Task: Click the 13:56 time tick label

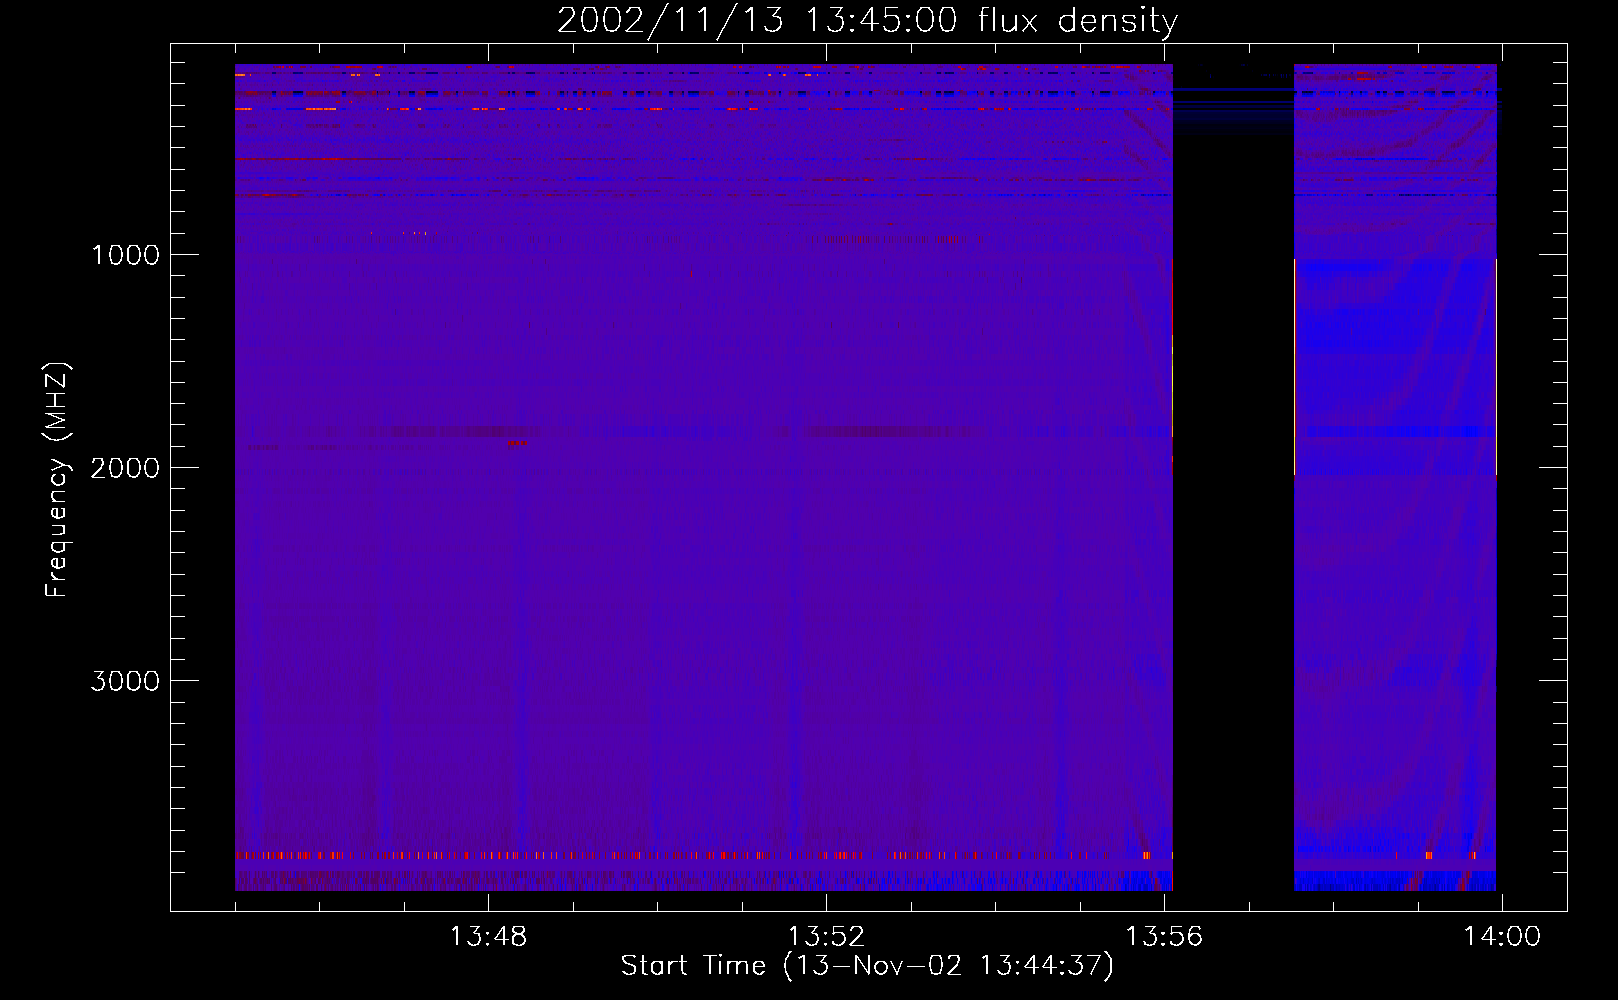Action: (1164, 937)
